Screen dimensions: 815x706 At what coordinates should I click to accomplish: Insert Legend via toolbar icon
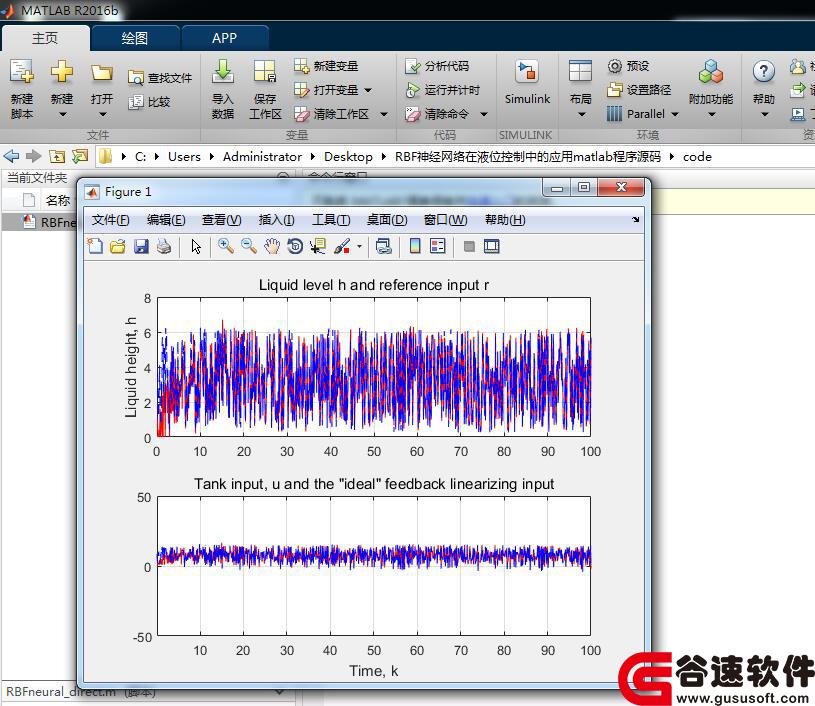(x=438, y=246)
